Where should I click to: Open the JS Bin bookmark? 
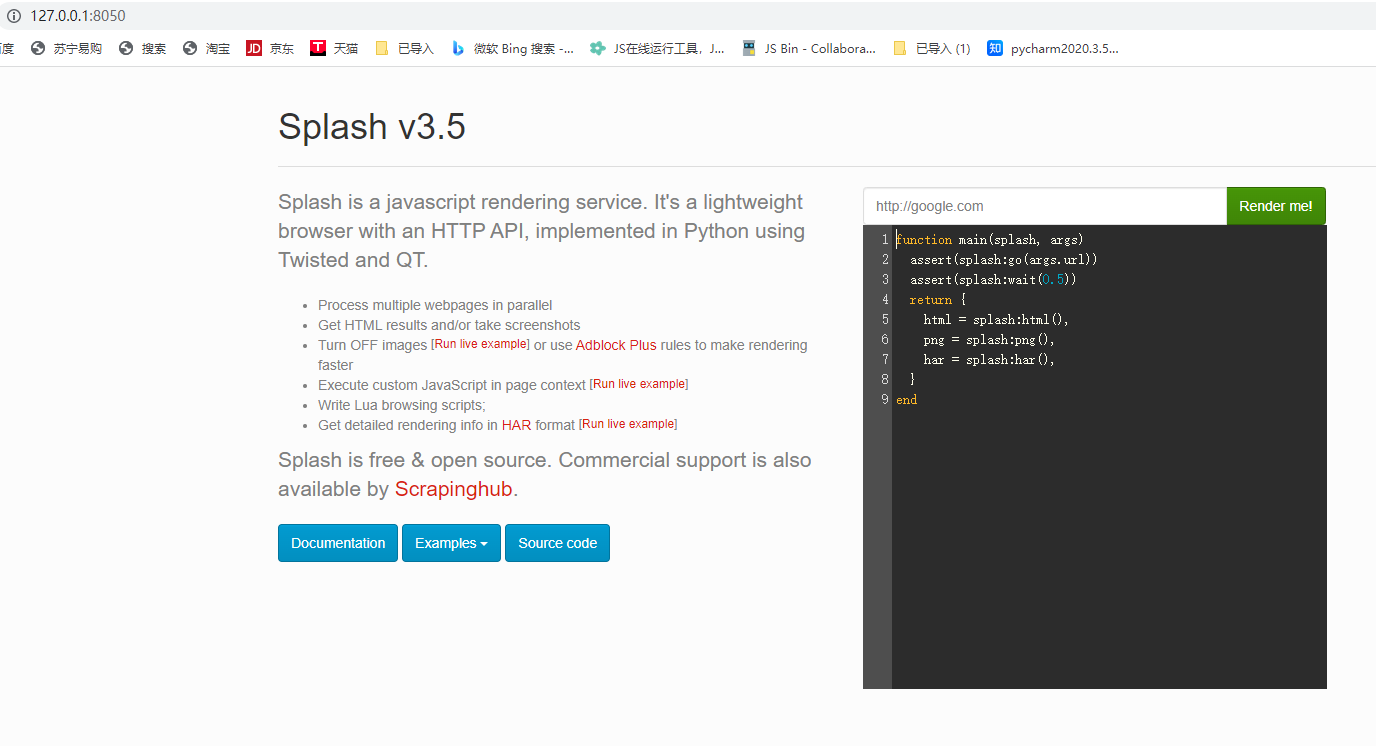point(809,48)
